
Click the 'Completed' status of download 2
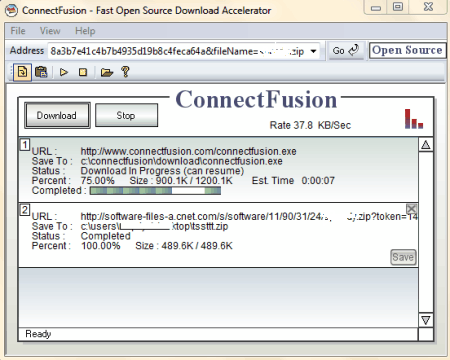[106, 236]
